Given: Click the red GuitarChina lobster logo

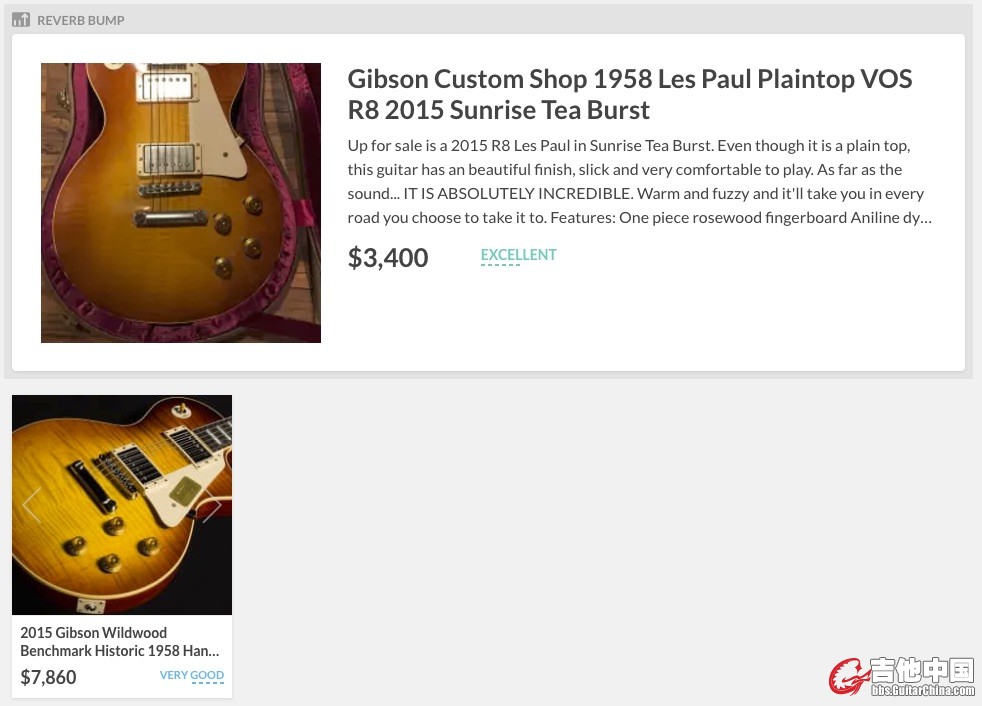Looking at the screenshot, I should tap(847, 677).
